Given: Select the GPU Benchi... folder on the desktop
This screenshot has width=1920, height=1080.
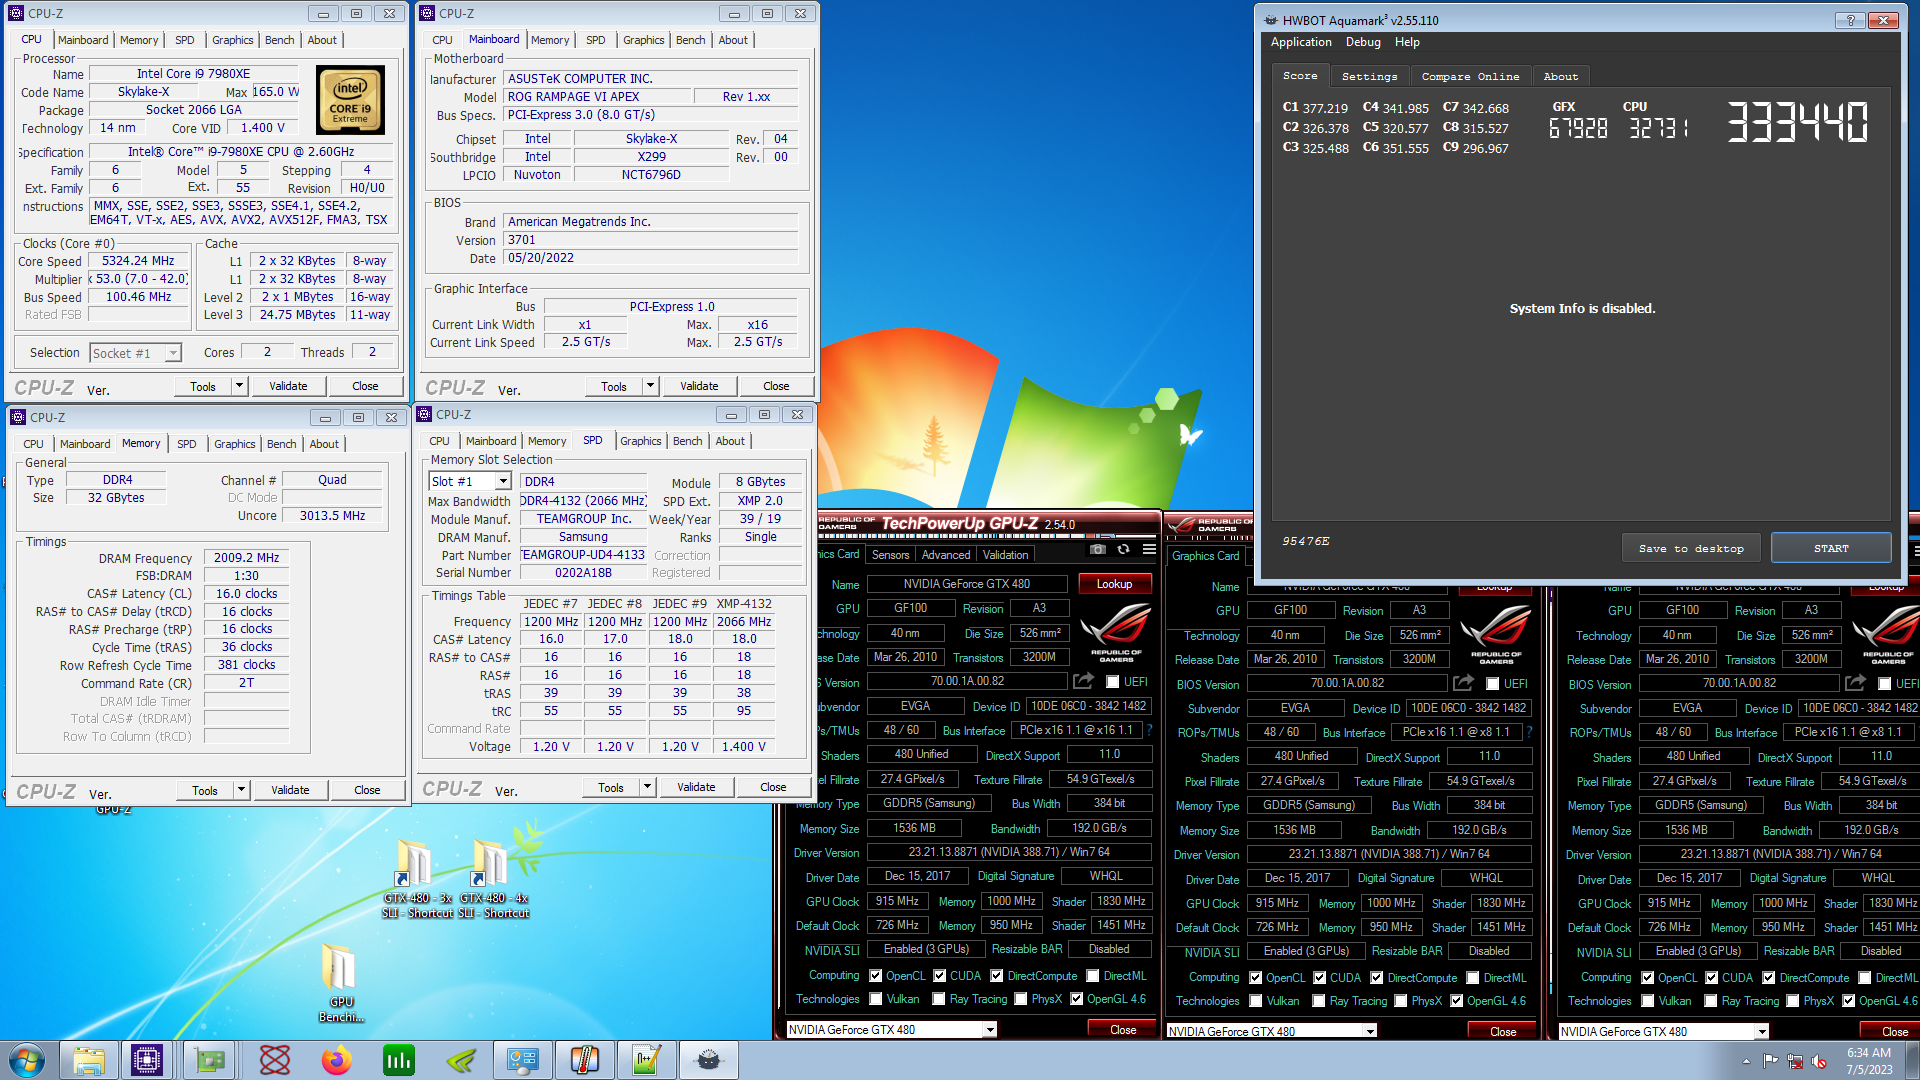Looking at the screenshot, I should click(341, 983).
